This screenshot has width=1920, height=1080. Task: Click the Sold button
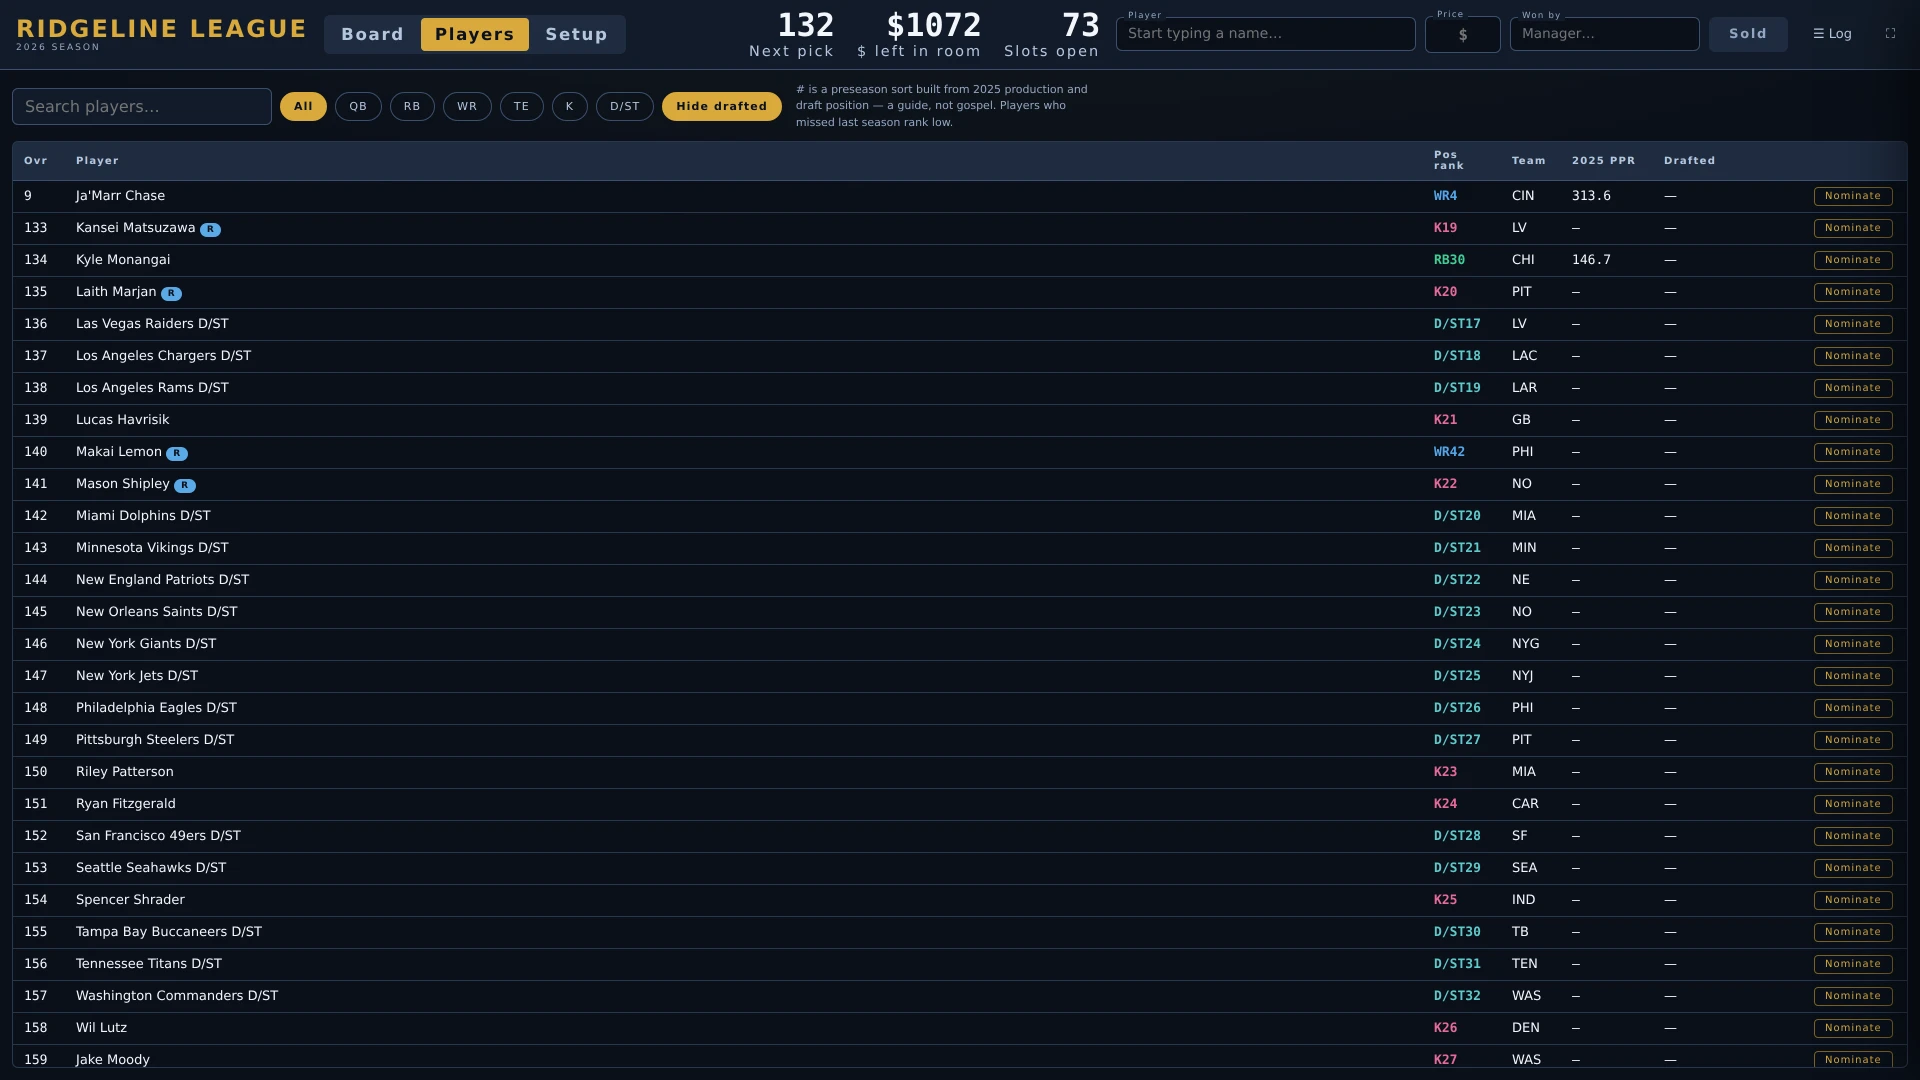pos(1747,34)
